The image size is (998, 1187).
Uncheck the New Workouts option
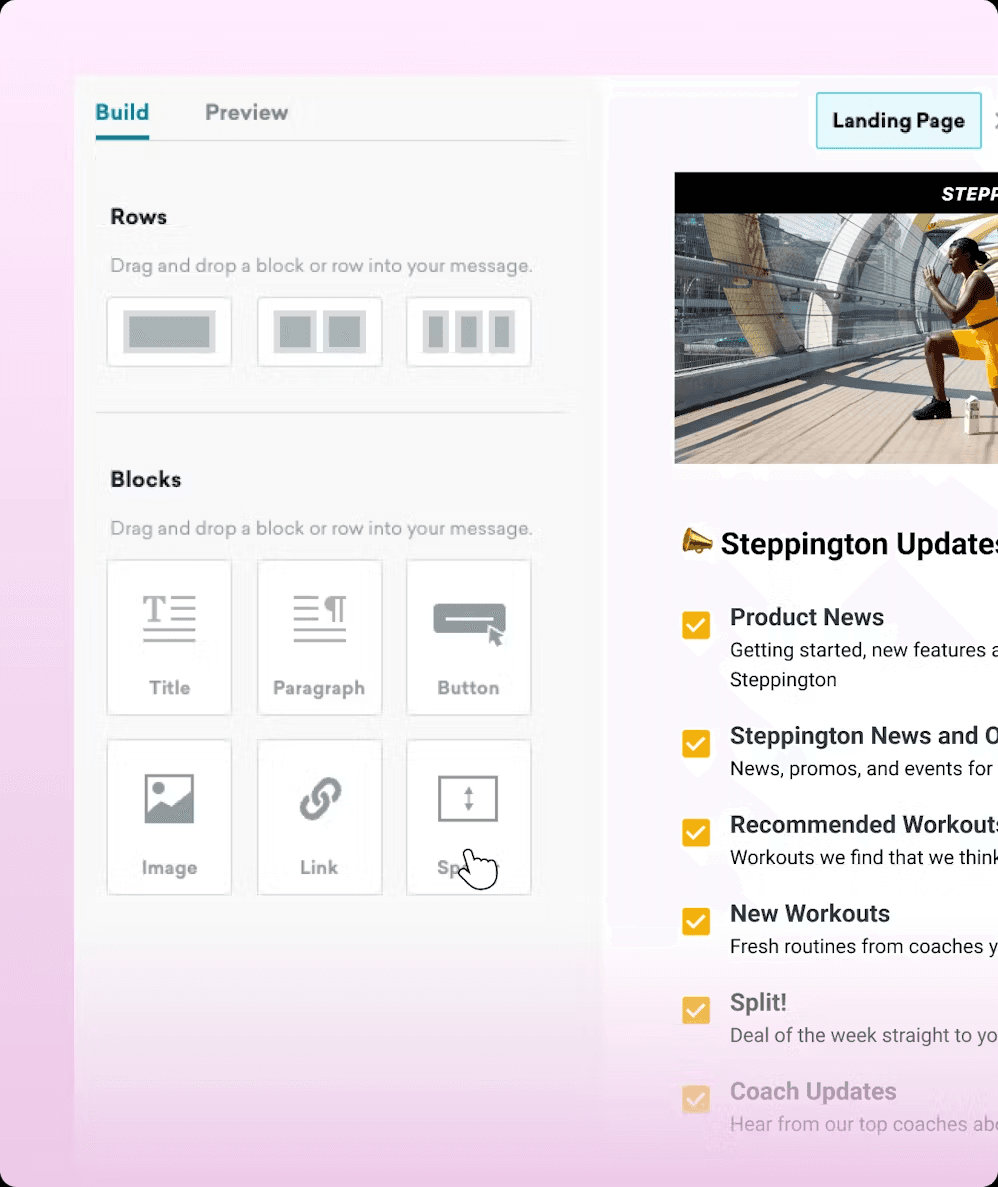tap(695, 921)
